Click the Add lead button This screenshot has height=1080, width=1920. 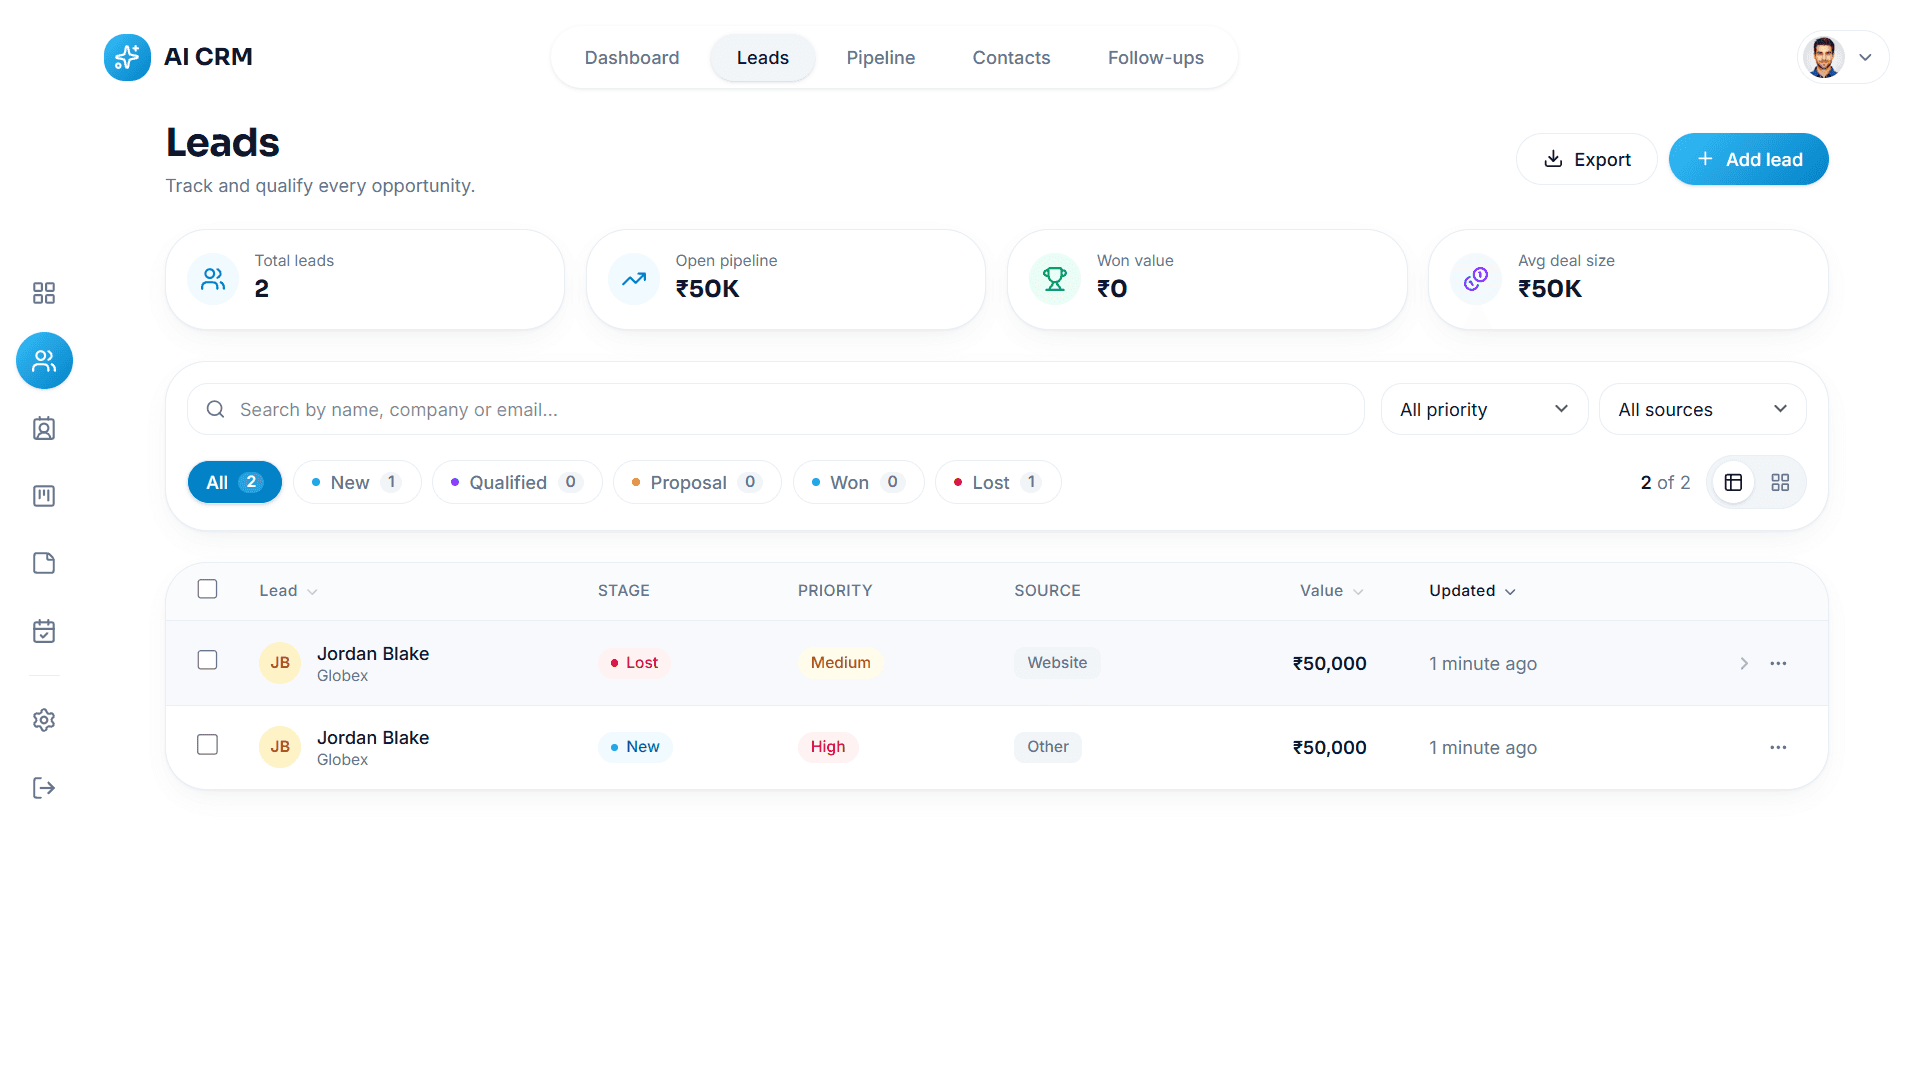click(1748, 159)
